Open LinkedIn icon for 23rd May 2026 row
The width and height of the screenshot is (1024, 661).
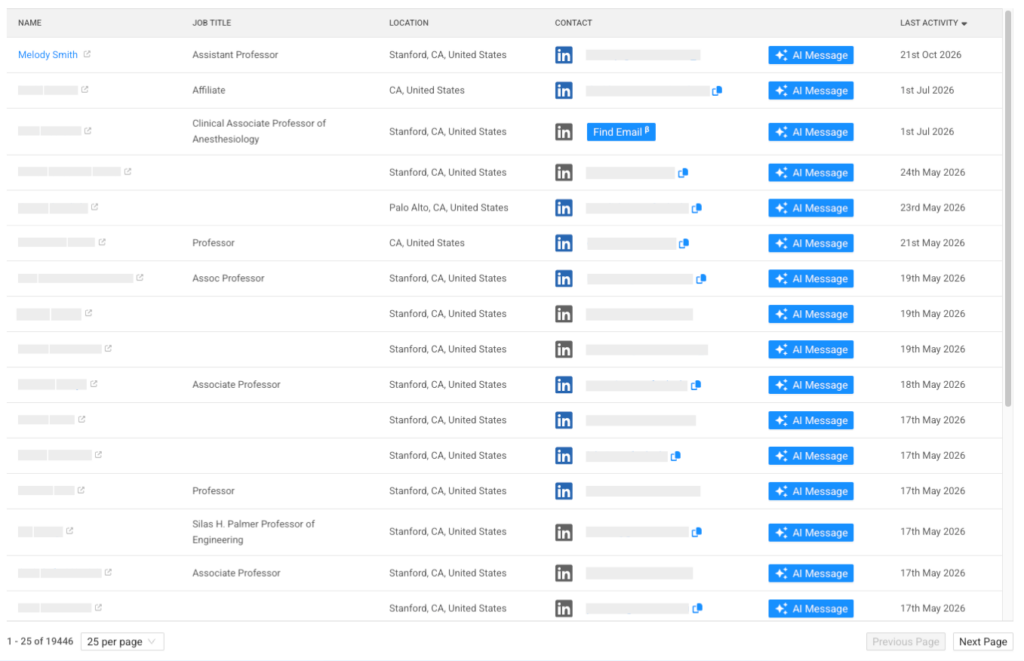coord(564,208)
